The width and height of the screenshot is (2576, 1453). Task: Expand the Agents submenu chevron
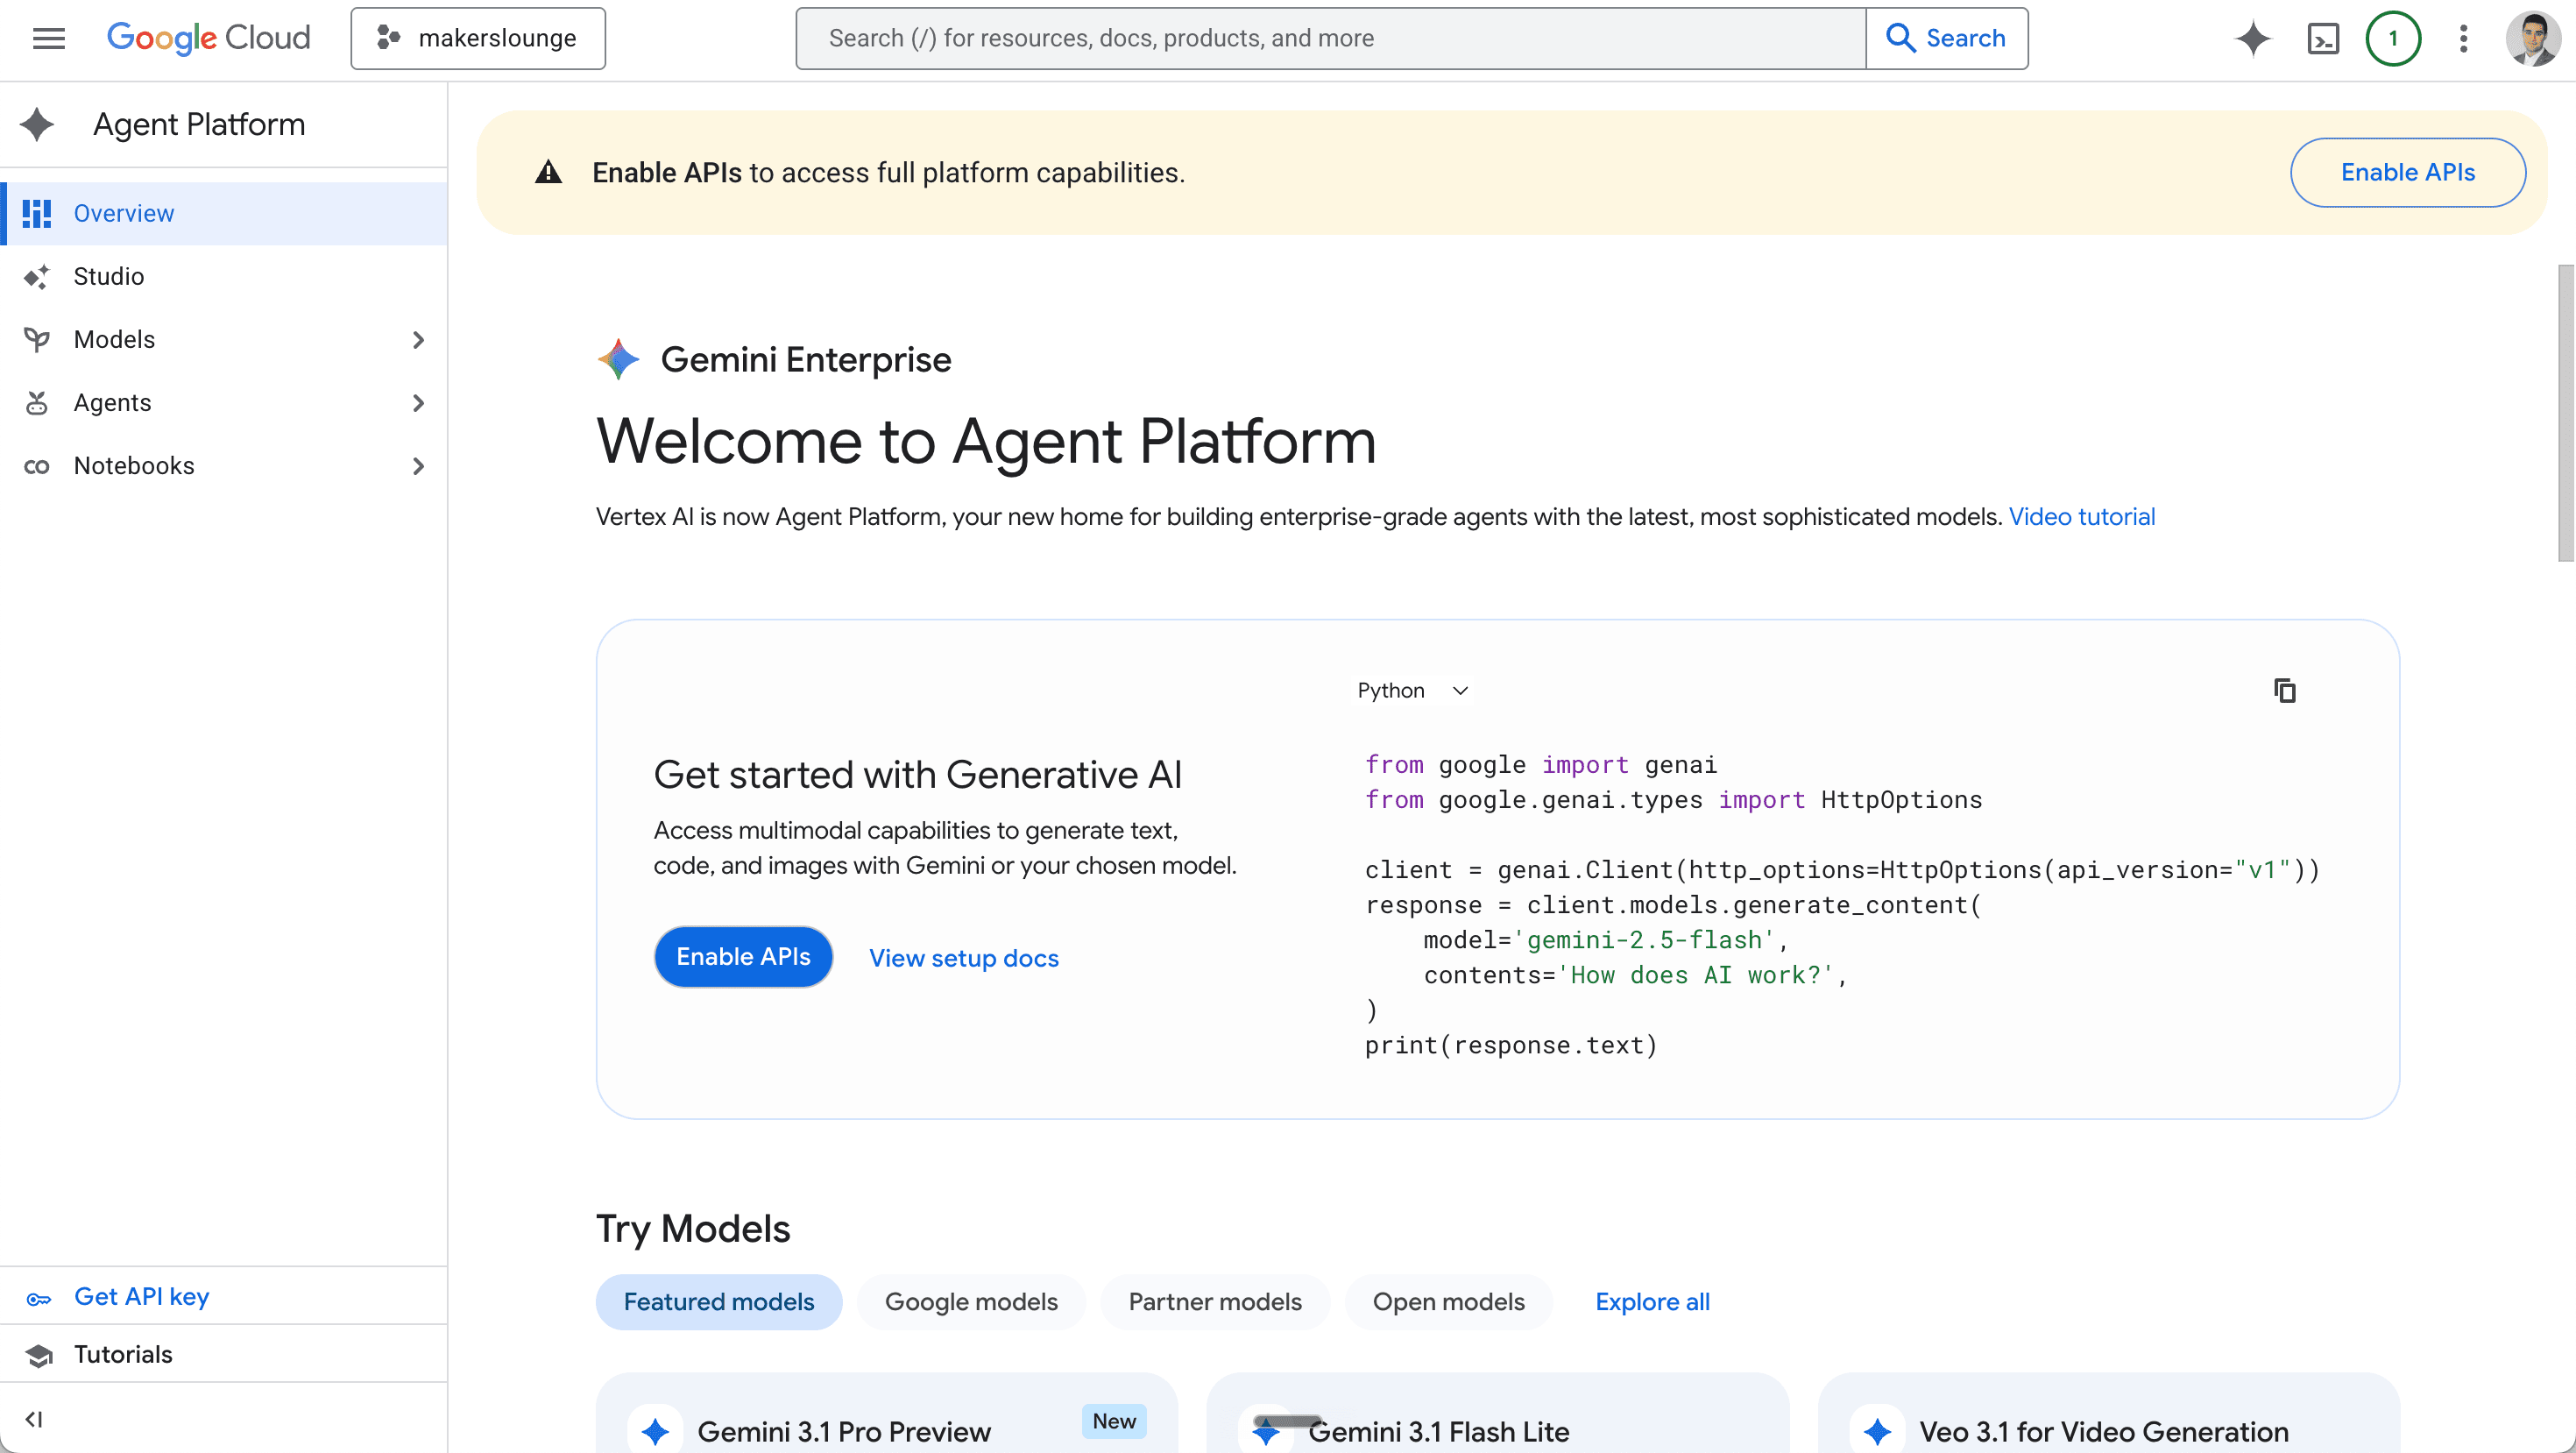pyautogui.click(x=418, y=402)
